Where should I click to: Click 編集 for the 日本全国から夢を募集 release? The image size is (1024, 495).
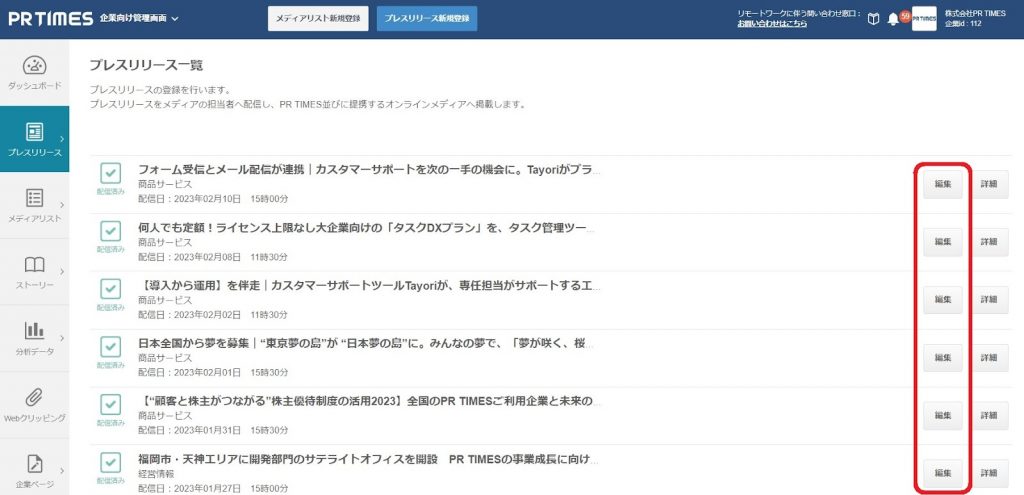pos(942,358)
